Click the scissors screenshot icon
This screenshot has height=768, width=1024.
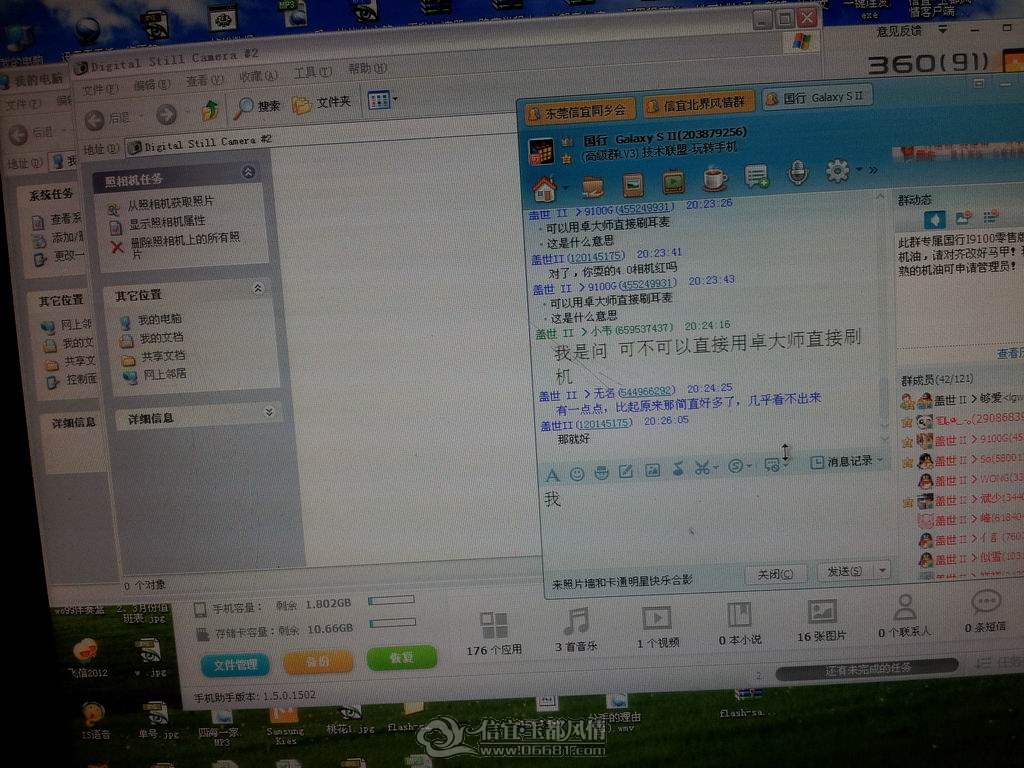(702, 468)
